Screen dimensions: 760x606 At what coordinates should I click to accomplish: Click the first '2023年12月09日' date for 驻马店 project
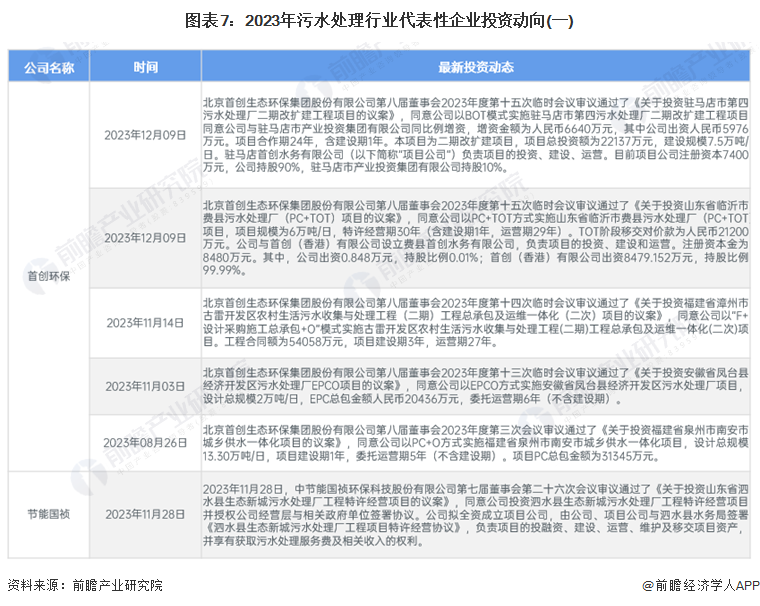click(x=145, y=135)
